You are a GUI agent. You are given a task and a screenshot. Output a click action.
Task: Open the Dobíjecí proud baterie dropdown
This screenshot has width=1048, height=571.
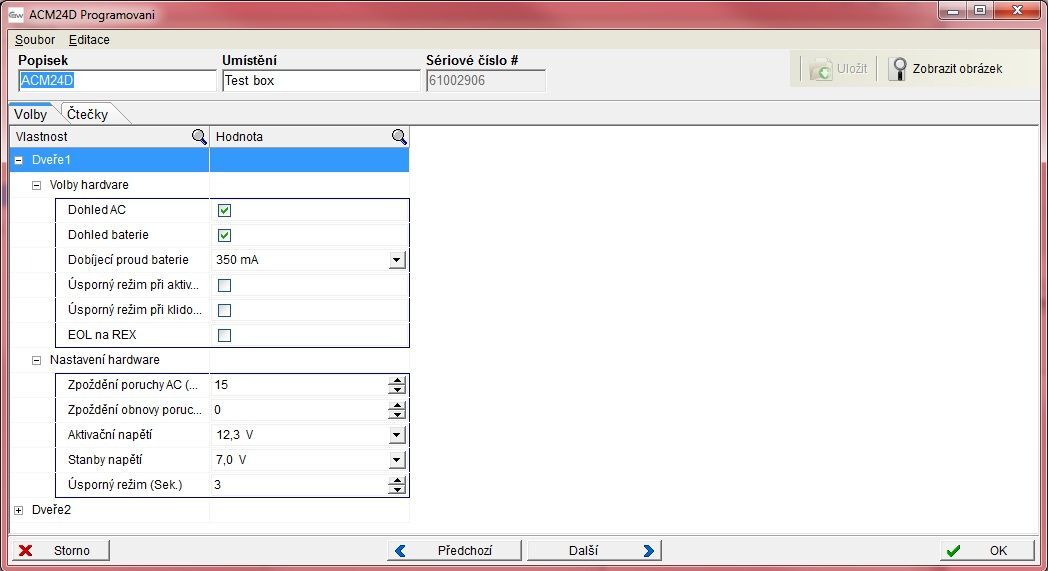tap(397, 260)
